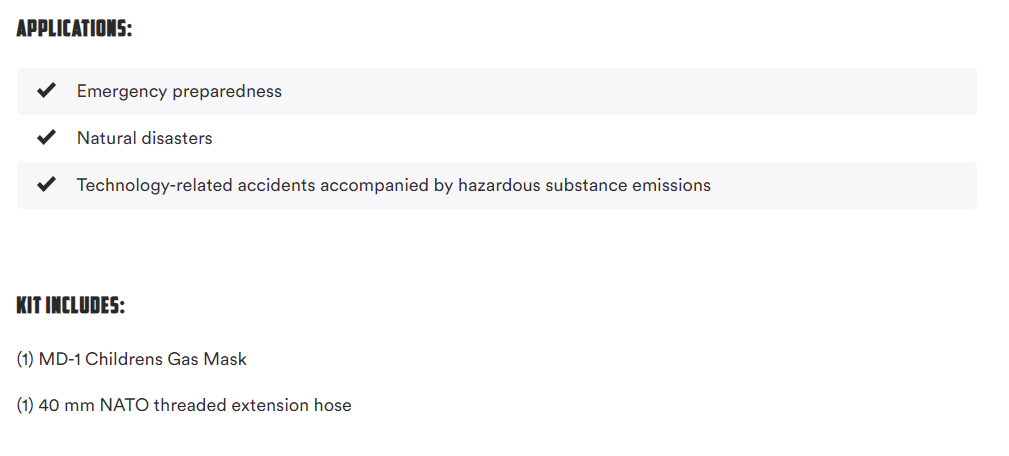Click the "(1)" quantity before 40 mm
1009x456 pixels.
click(x=25, y=405)
